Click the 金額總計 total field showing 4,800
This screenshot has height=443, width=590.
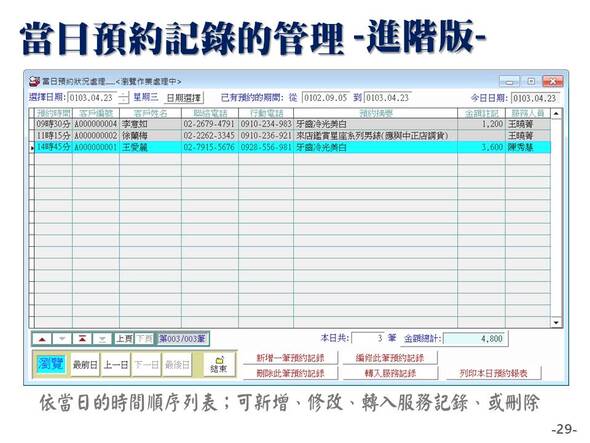(476, 338)
